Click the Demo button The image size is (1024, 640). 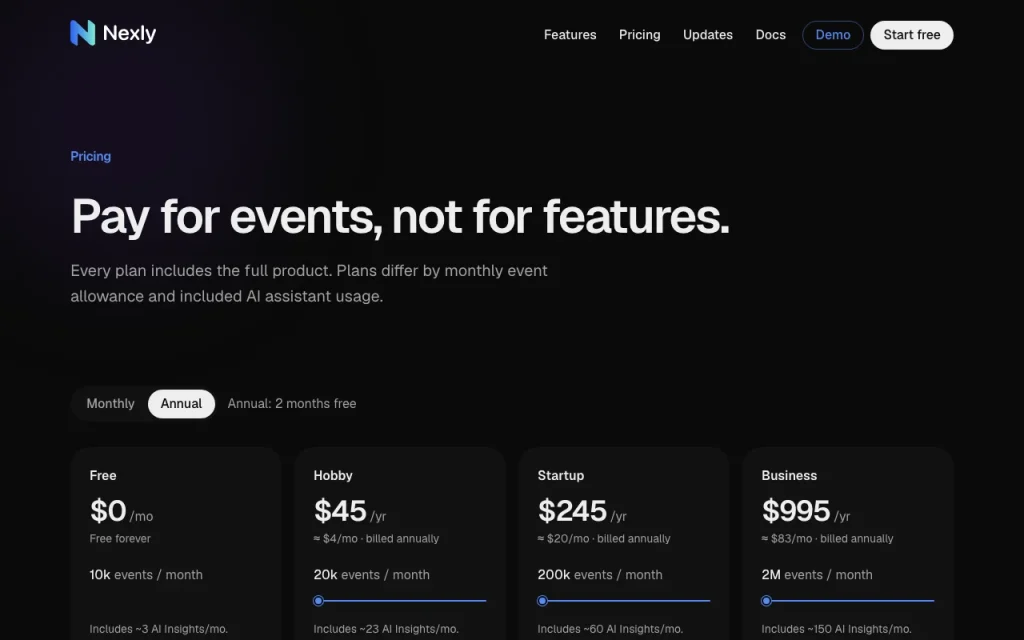pos(833,35)
